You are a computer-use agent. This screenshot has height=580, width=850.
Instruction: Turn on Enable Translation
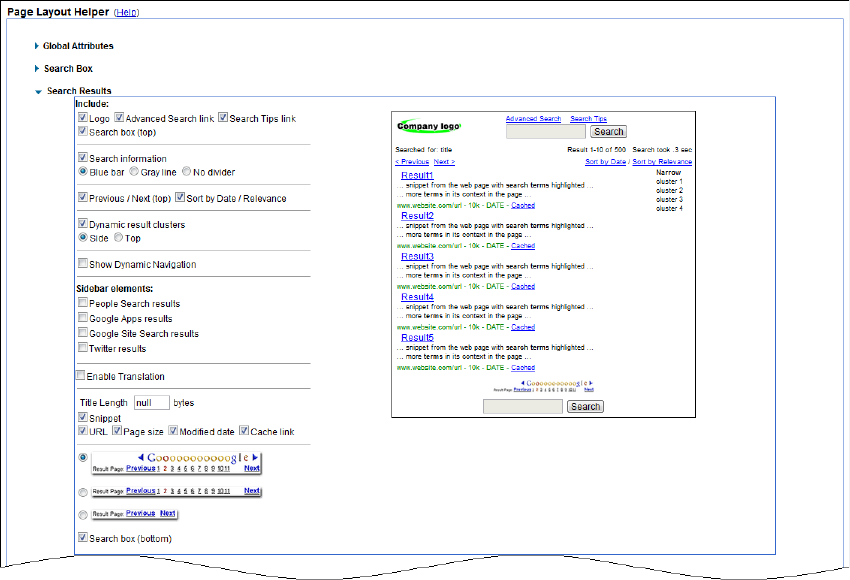click(83, 377)
